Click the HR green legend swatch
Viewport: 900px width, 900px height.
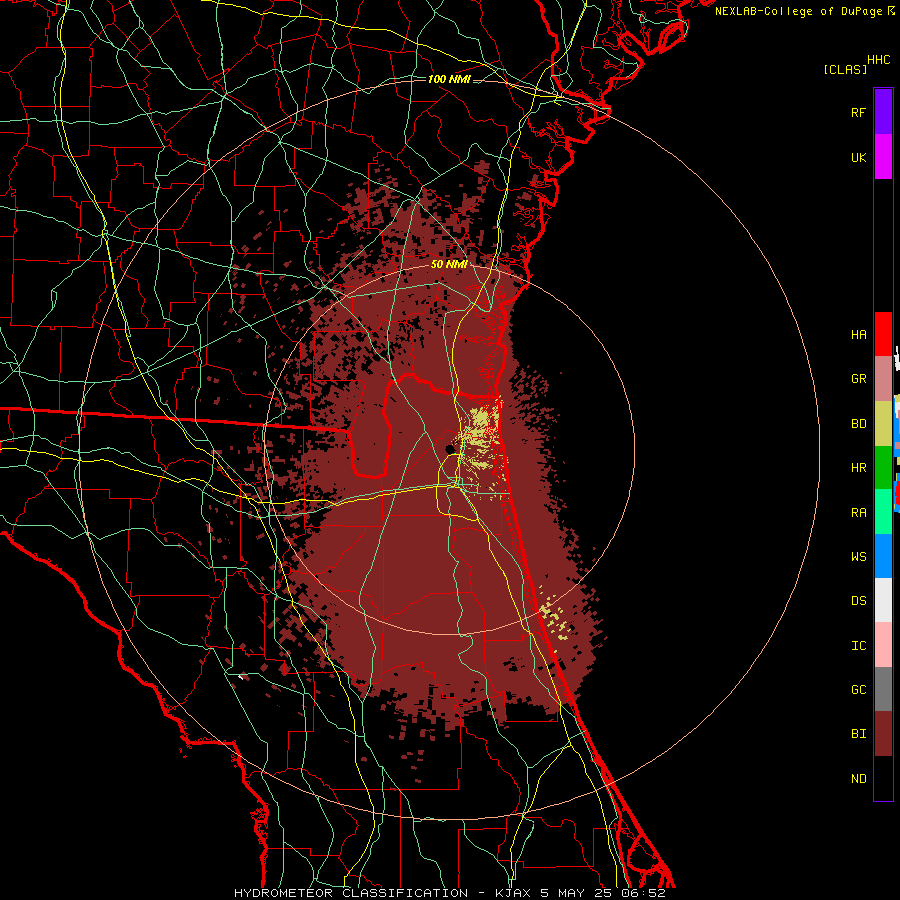click(883, 468)
